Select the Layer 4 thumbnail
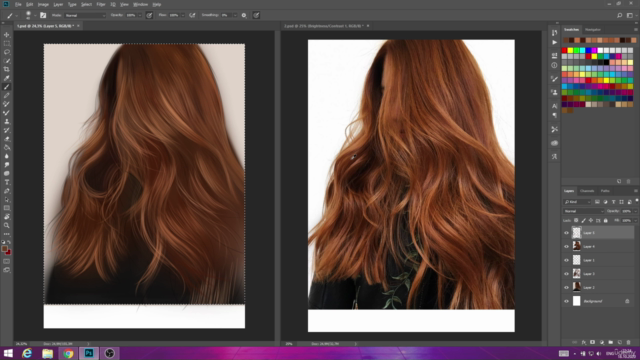Screen dimensions: 640x360 tap(576, 246)
